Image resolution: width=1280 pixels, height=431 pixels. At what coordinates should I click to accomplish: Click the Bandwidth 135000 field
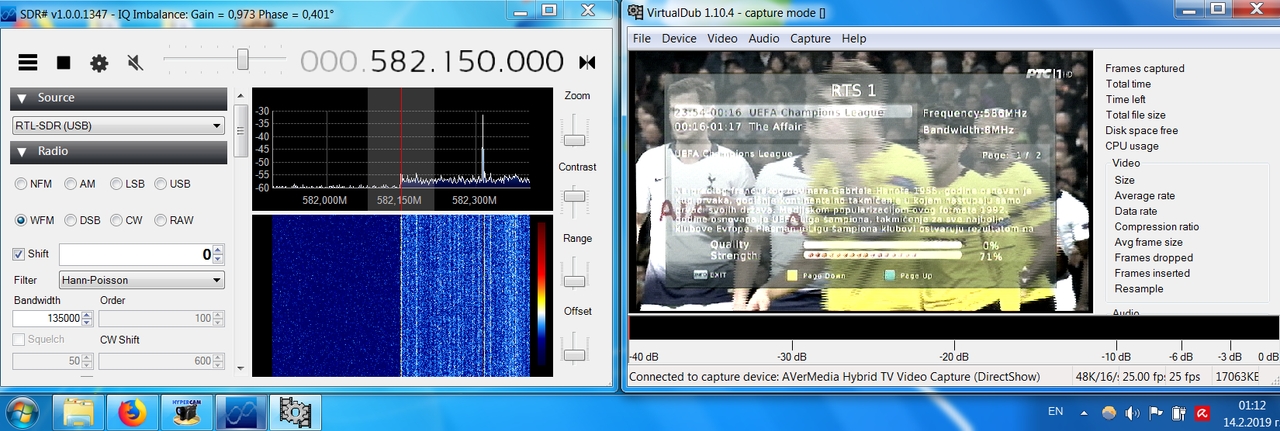pyautogui.click(x=47, y=318)
